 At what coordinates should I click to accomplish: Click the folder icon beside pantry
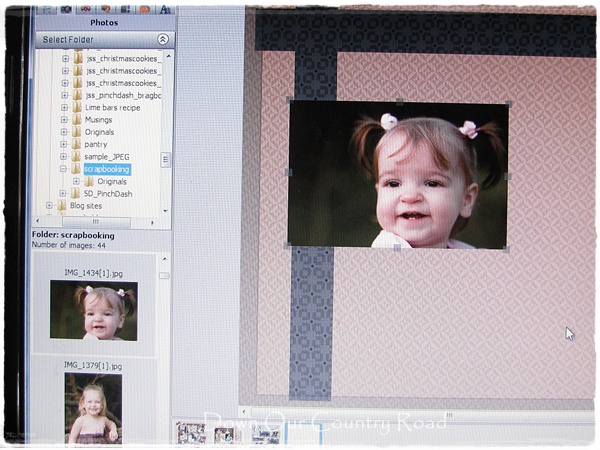coord(77,144)
